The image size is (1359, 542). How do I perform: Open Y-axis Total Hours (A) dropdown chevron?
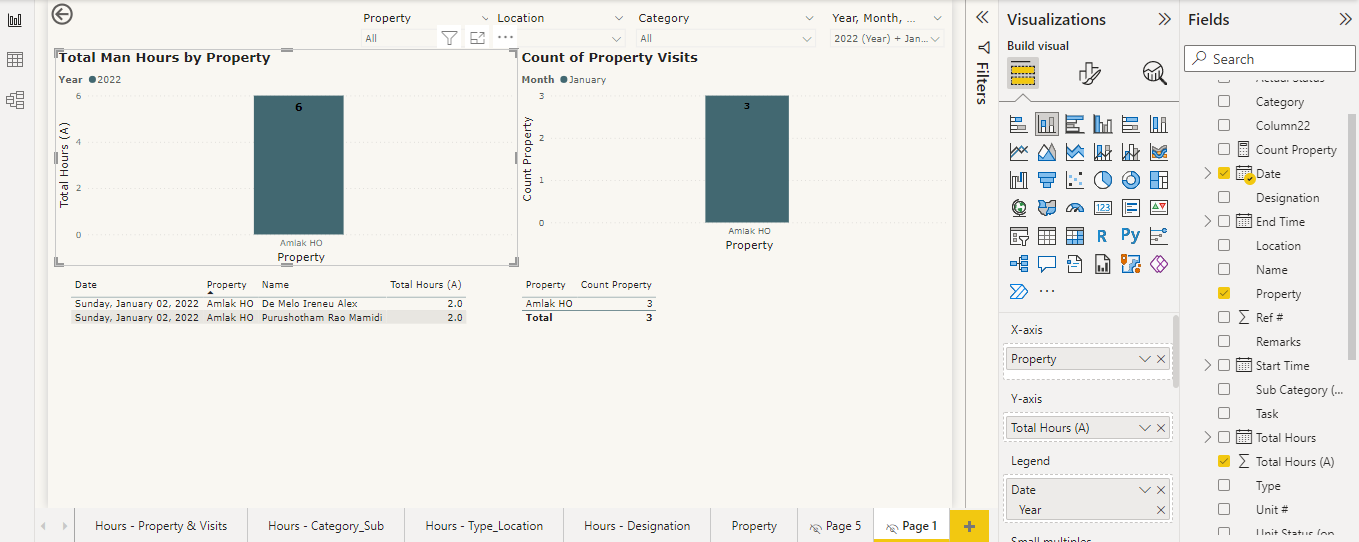[x=1145, y=427]
